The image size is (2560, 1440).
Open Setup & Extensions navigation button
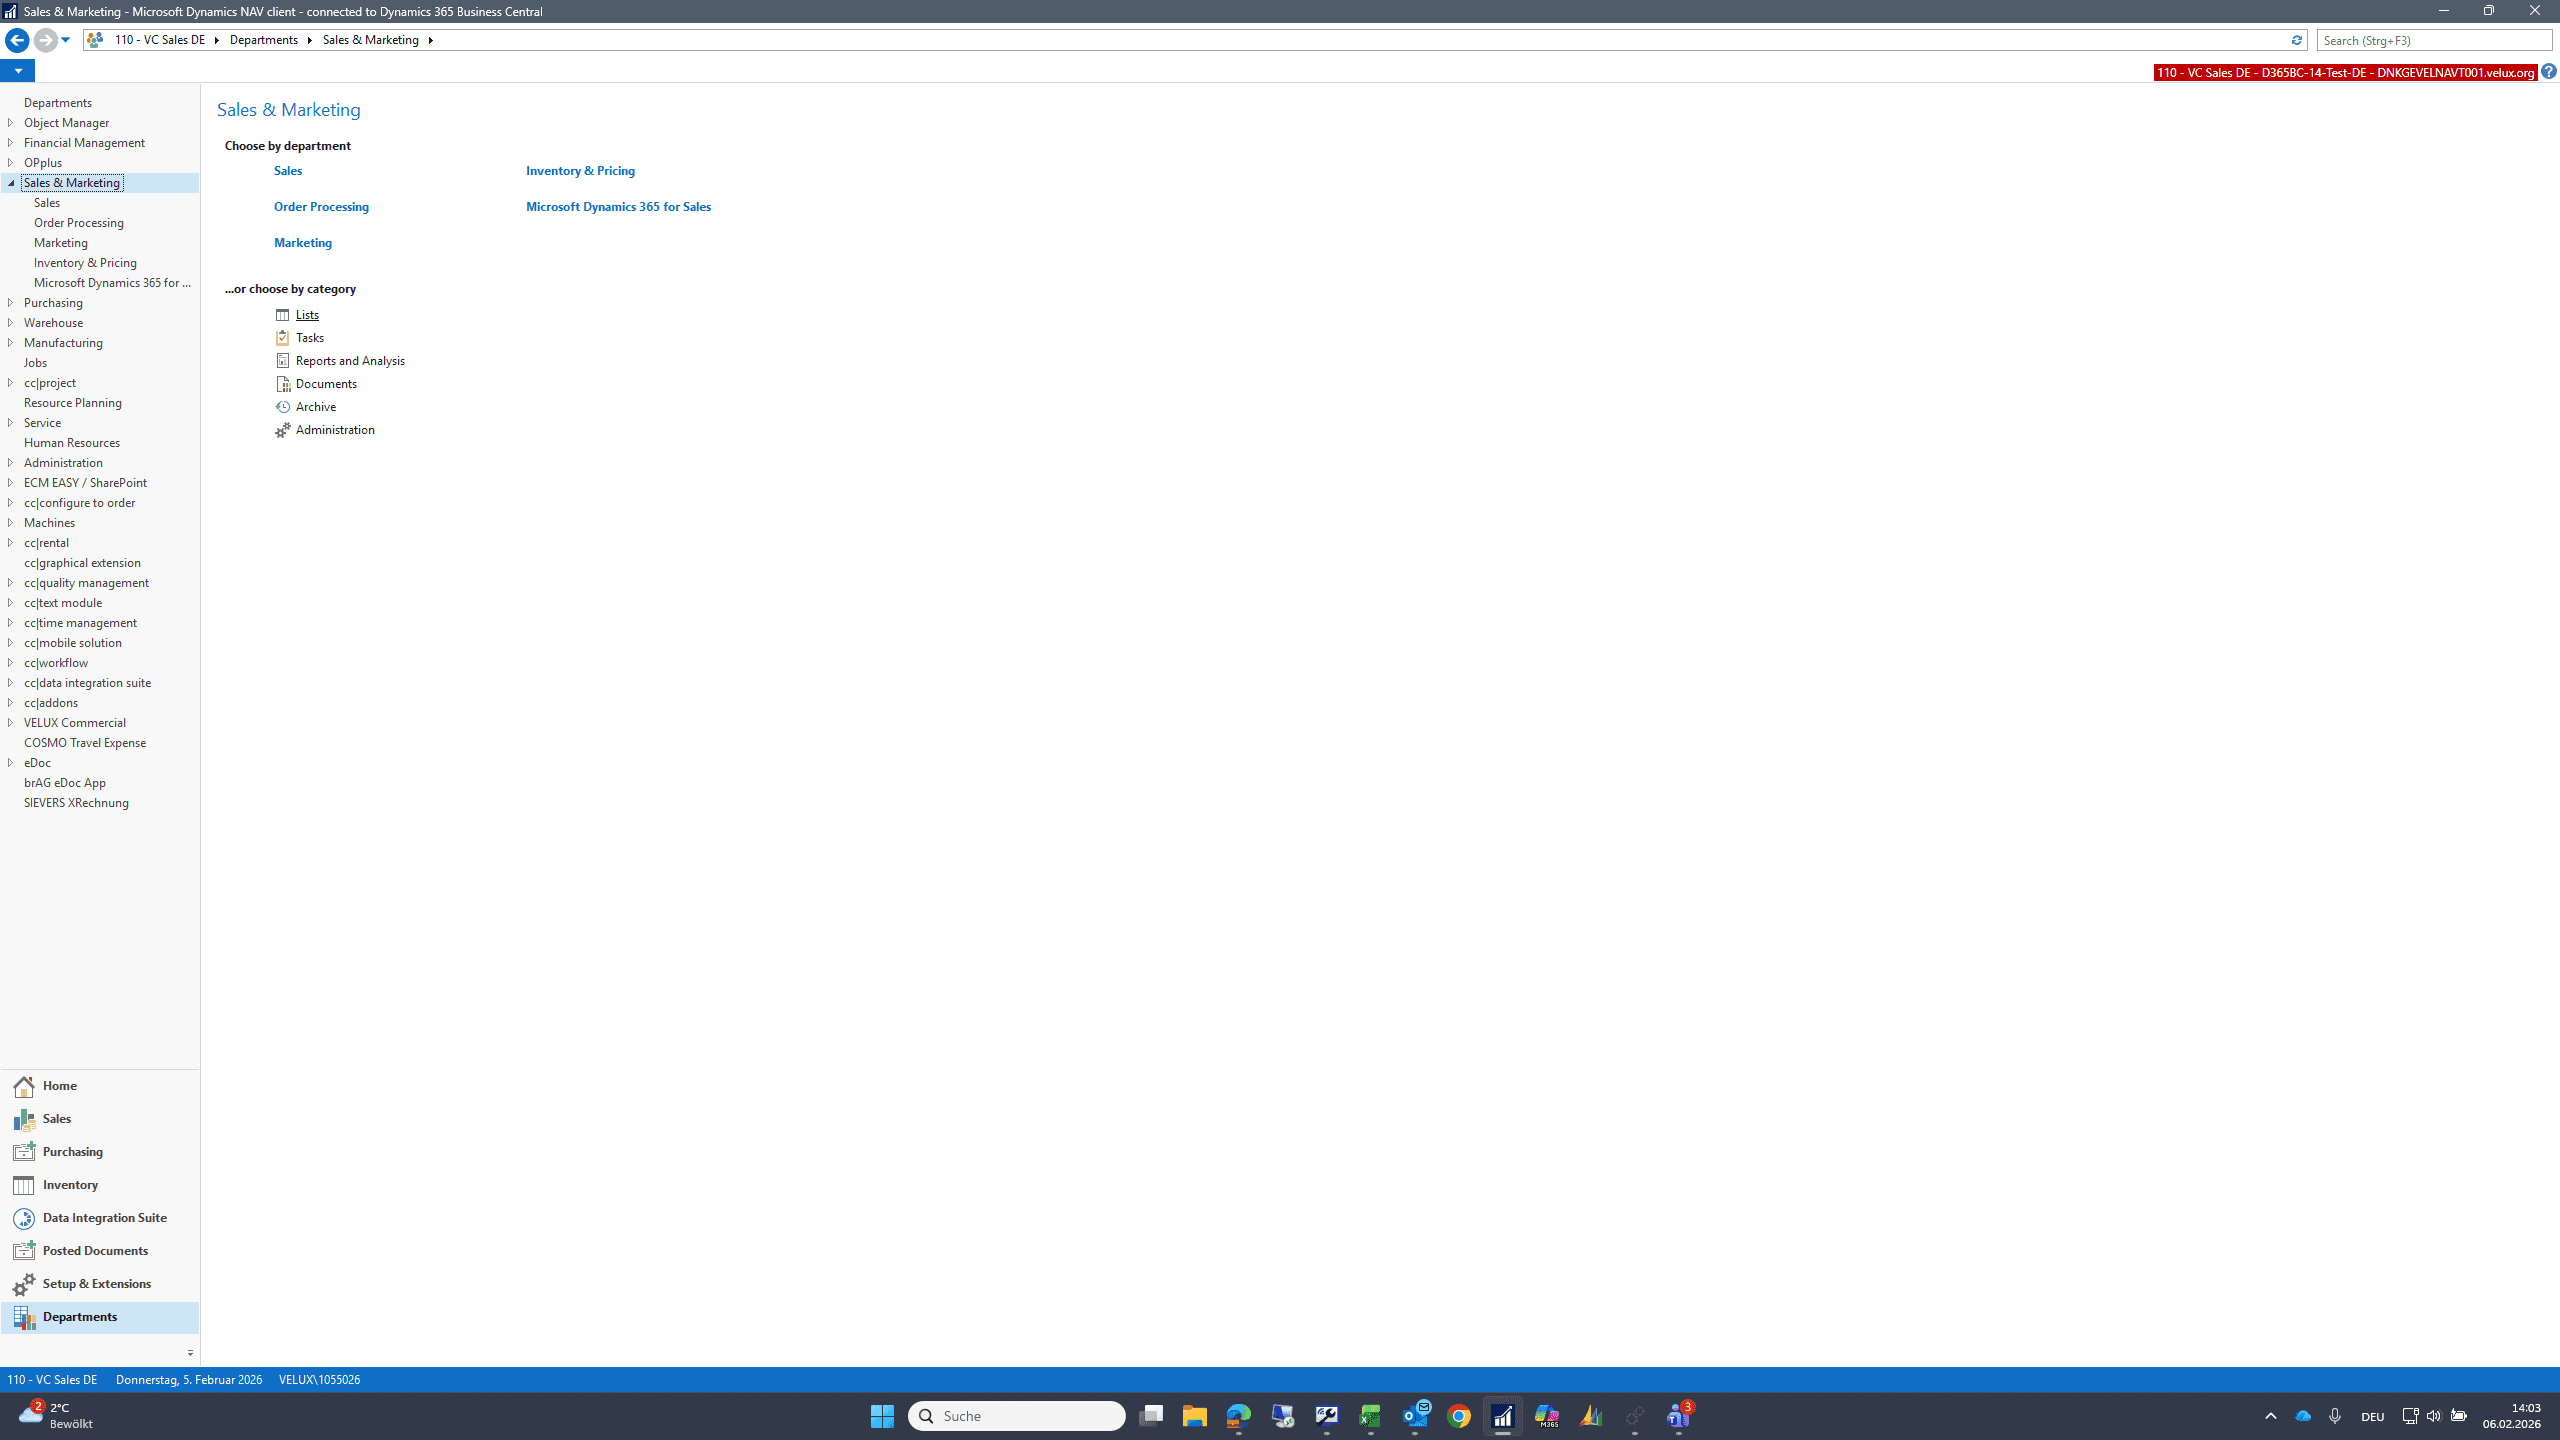point(100,1284)
